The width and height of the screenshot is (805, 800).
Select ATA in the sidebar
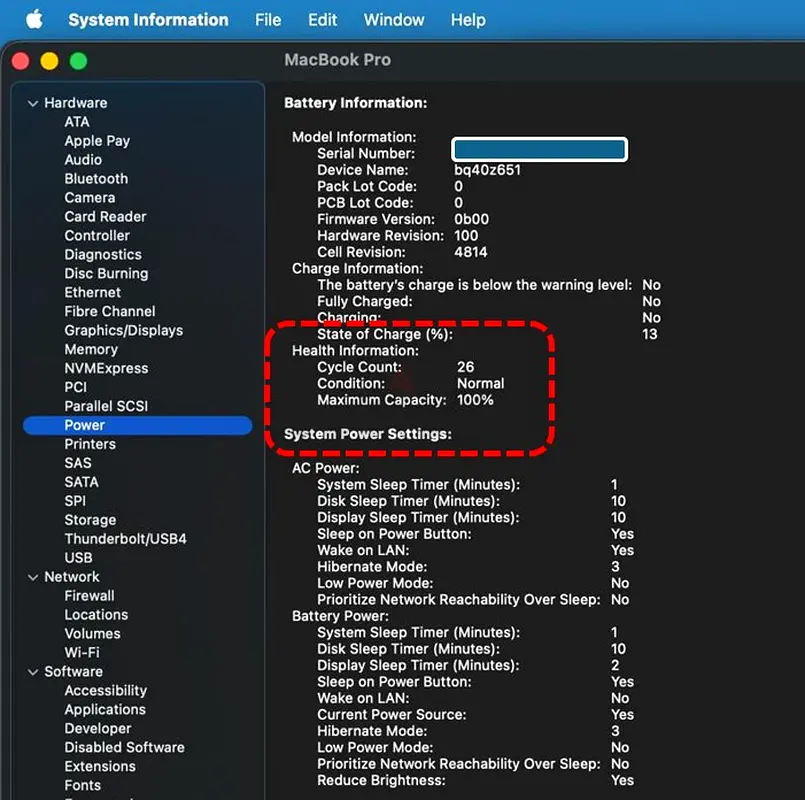click(77, 122)
